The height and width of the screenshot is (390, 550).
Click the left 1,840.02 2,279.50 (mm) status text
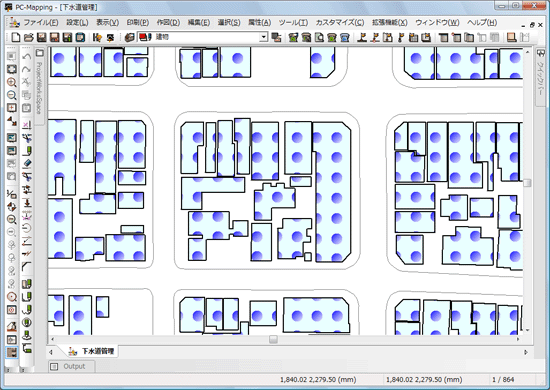pyautogui.click(x=318, y=379)
